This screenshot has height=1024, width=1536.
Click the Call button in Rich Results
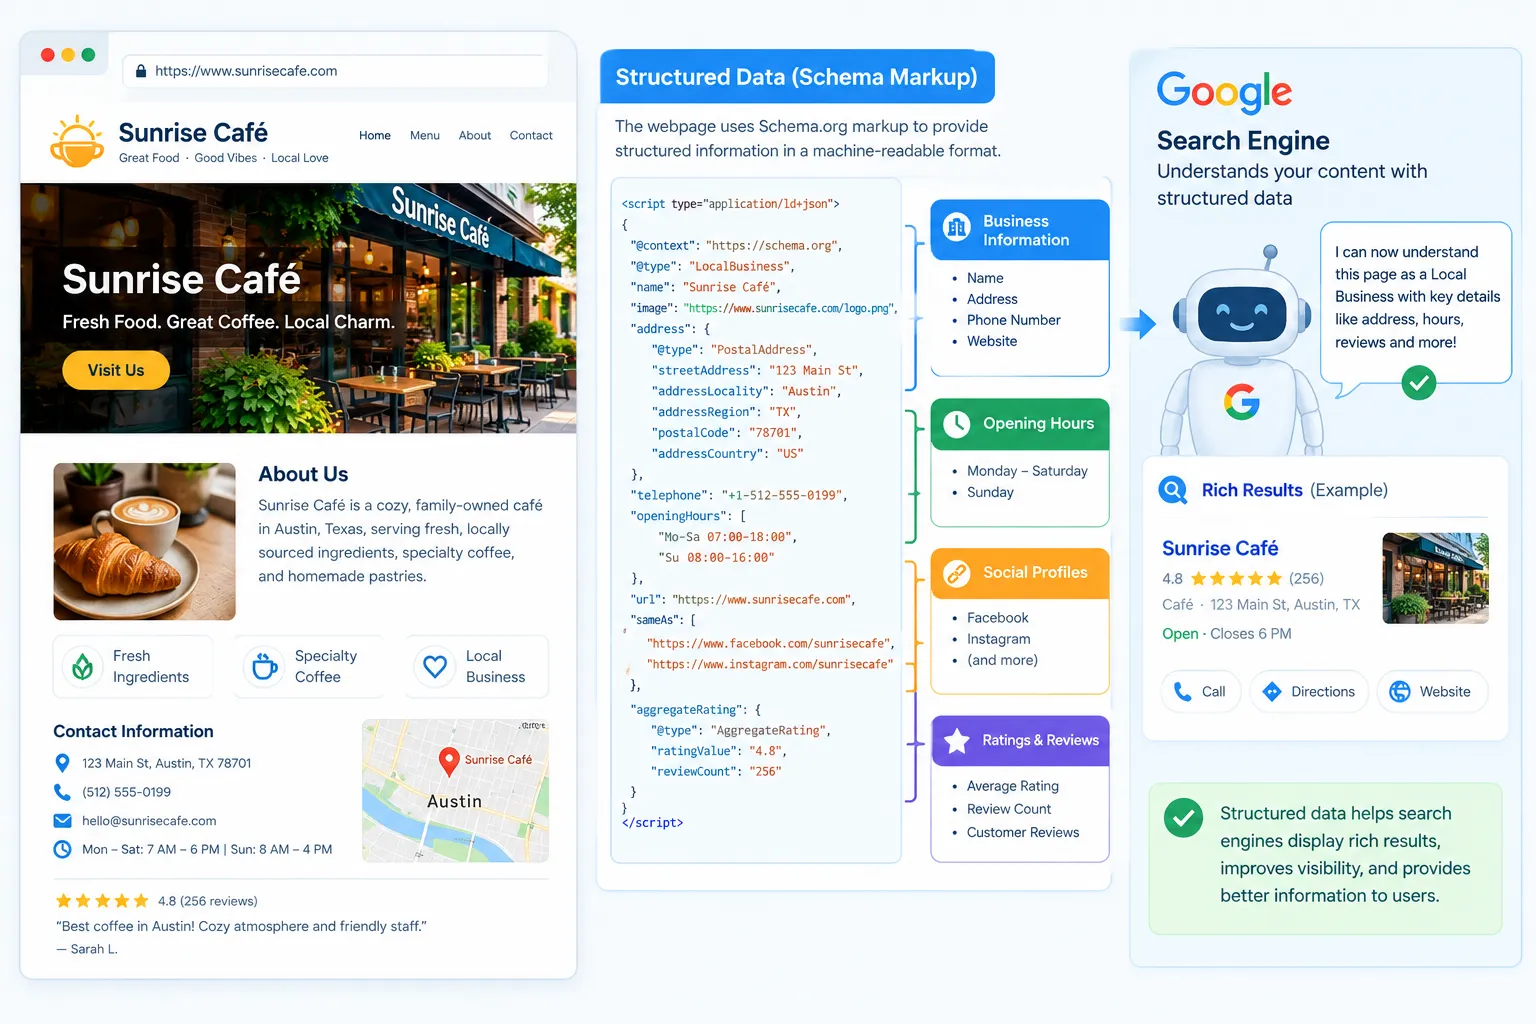(1200, 691)
